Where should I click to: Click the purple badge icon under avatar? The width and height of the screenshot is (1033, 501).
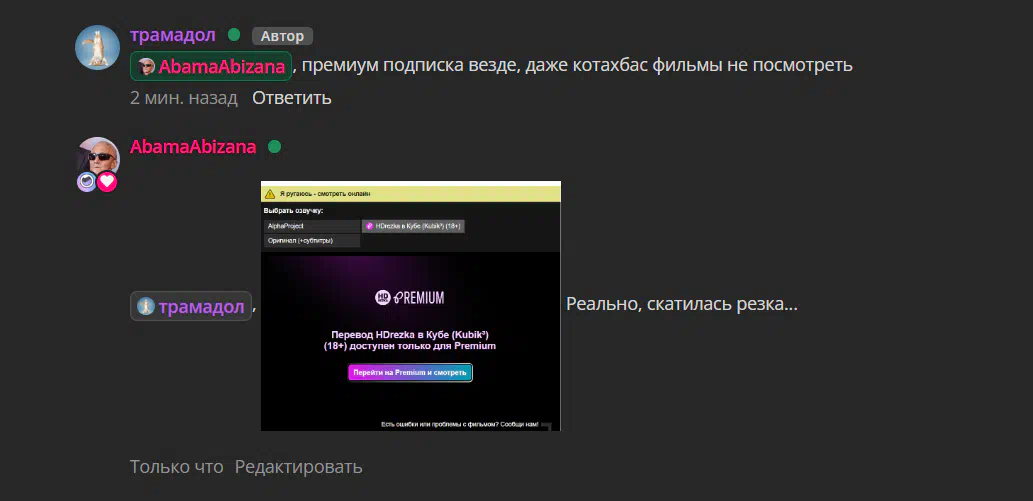click(88, 182)
